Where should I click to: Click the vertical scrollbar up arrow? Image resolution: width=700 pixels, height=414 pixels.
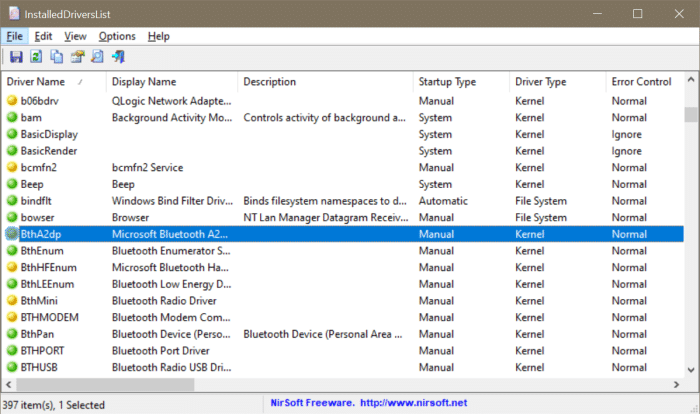pos(691,79)
